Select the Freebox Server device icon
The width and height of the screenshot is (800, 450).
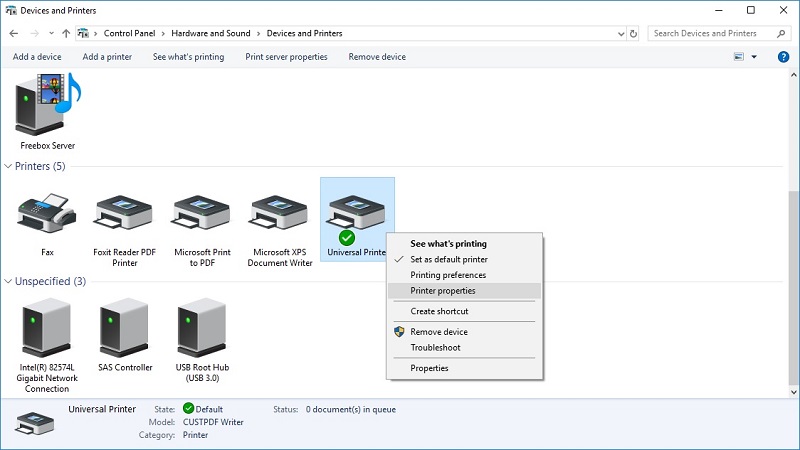47,108
